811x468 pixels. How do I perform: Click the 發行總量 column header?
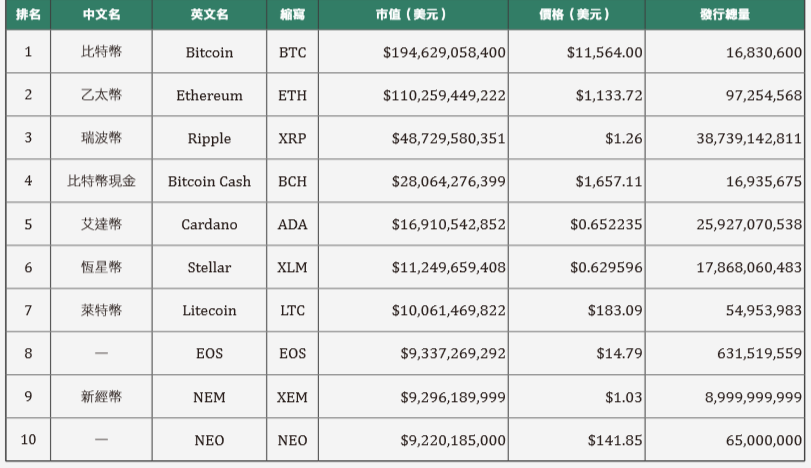click(725, 14)
